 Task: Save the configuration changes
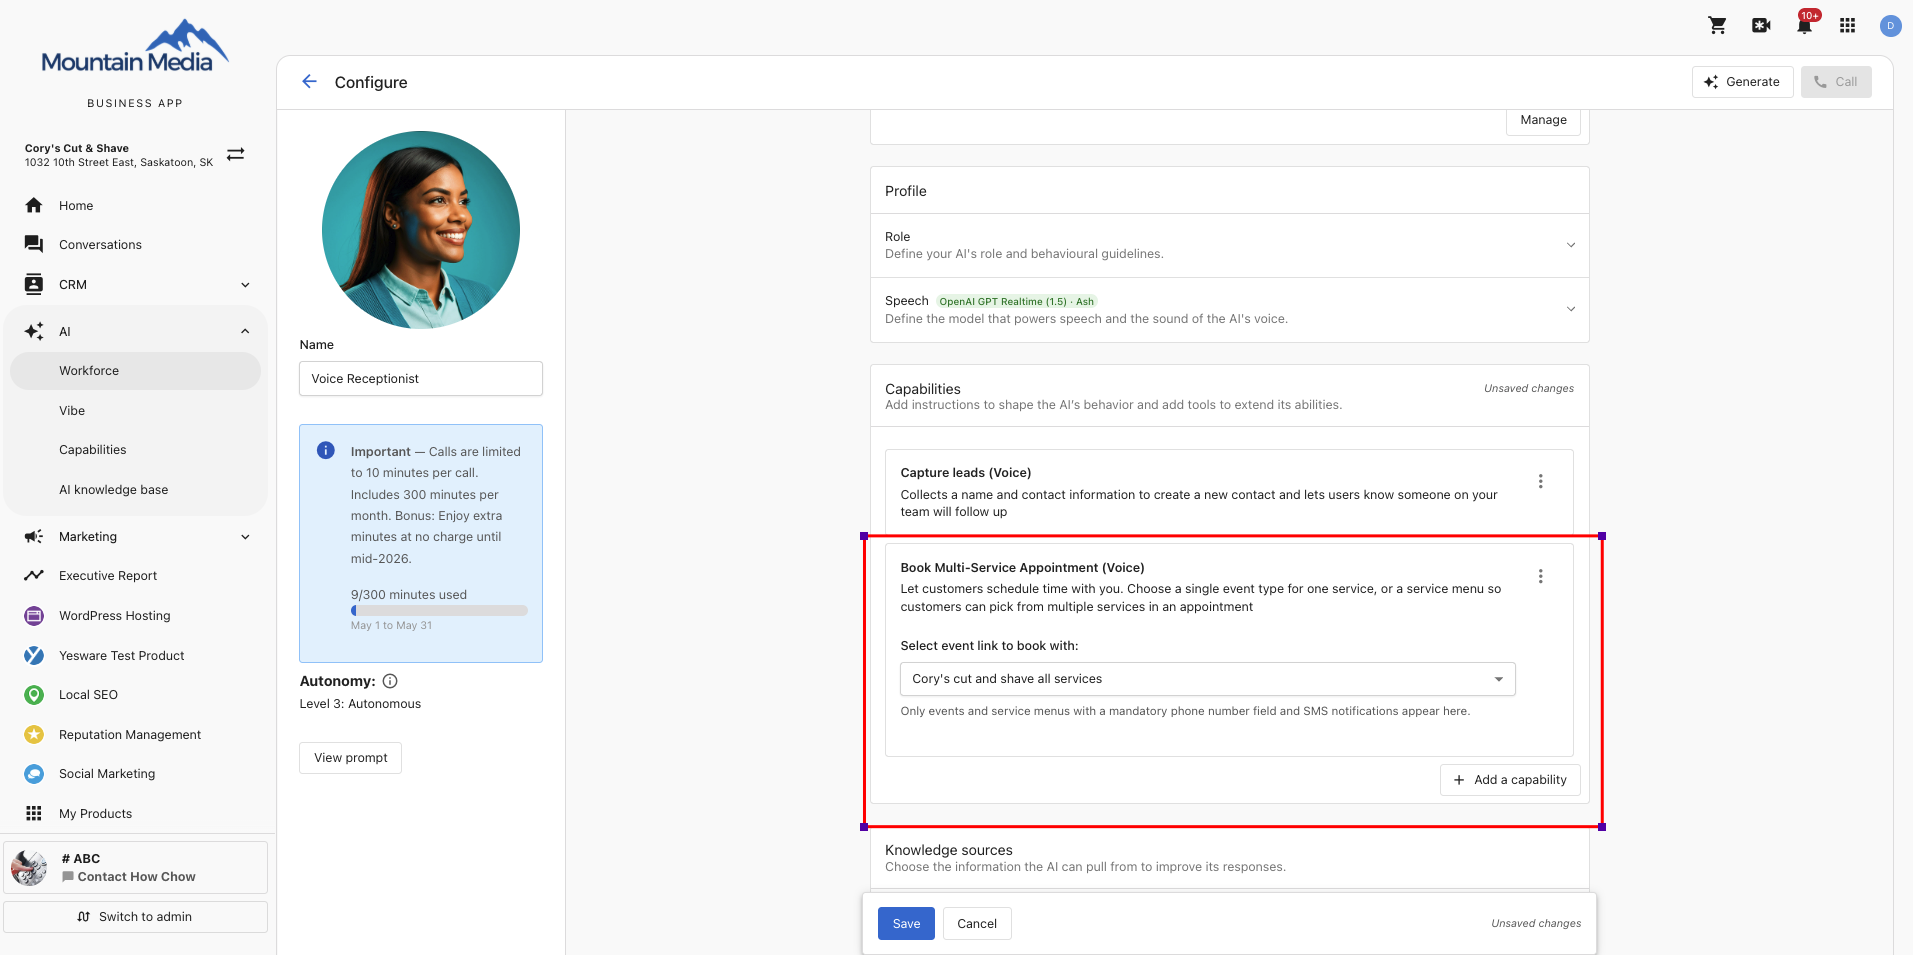906,924
